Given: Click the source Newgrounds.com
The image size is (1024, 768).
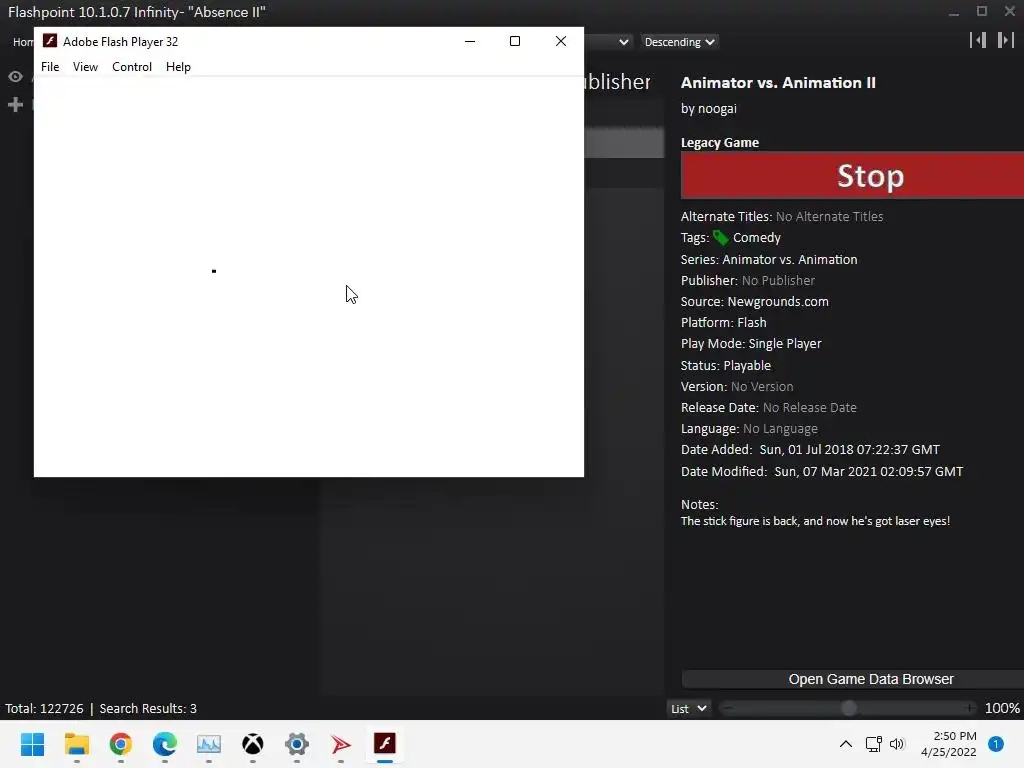Looking at the screenshot, I should pos(778,302).
